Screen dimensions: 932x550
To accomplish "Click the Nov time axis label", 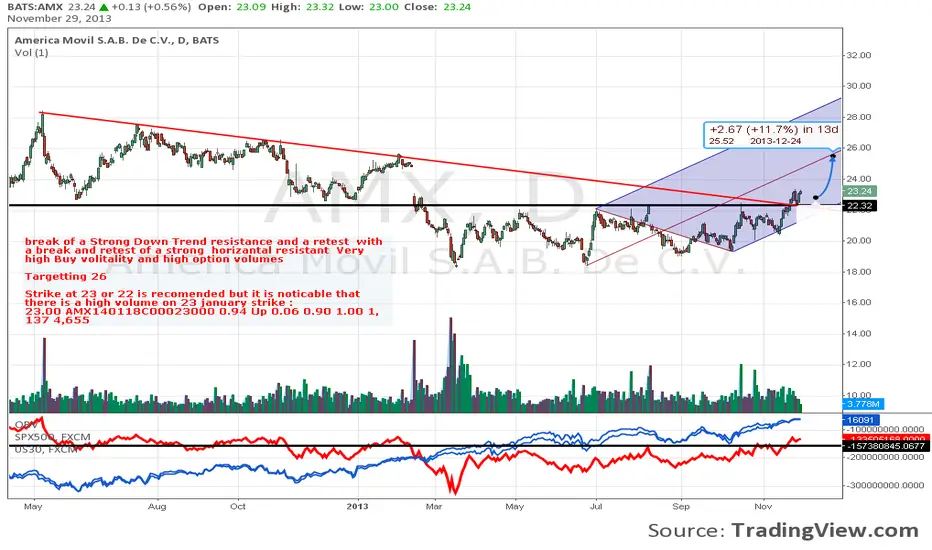I will (763, 507).
